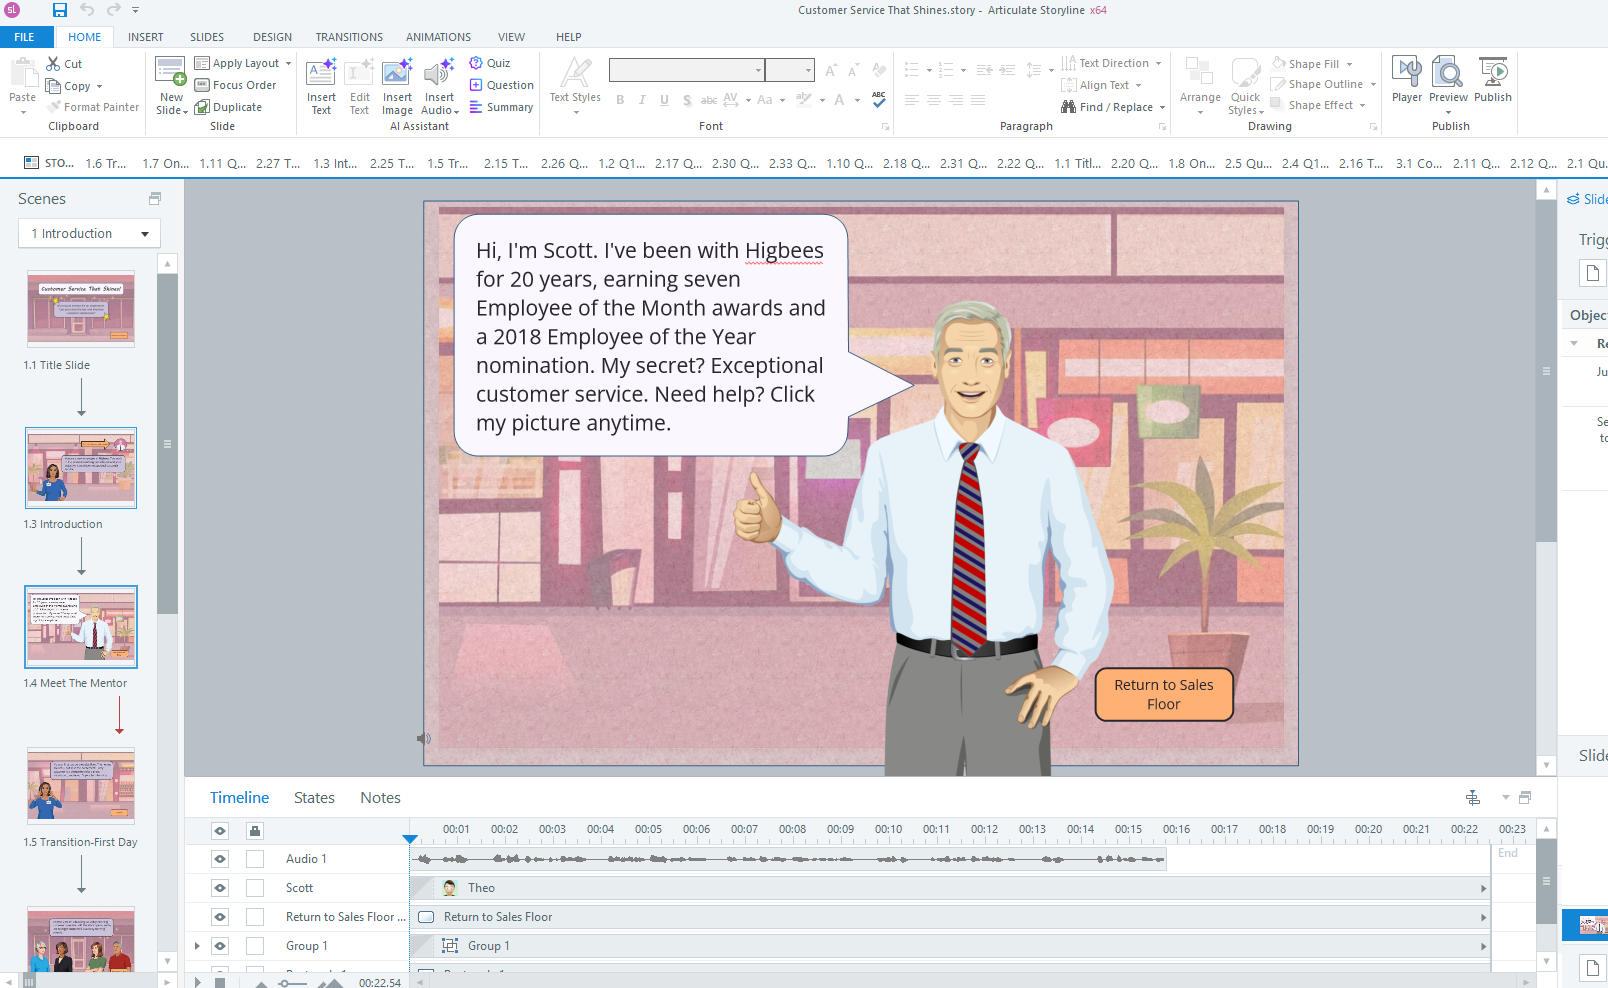Click the Publish icon
This screenshot has height=988, width=1608.
click(x=1493, y=72)
